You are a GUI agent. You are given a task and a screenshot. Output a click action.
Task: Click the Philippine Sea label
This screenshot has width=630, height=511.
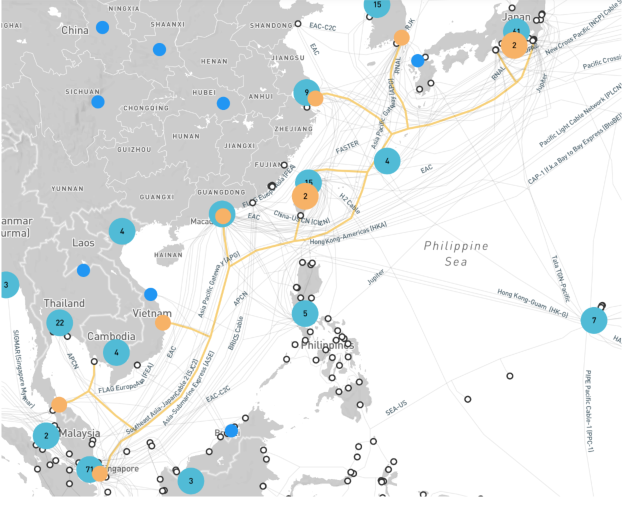coord(456,253)
